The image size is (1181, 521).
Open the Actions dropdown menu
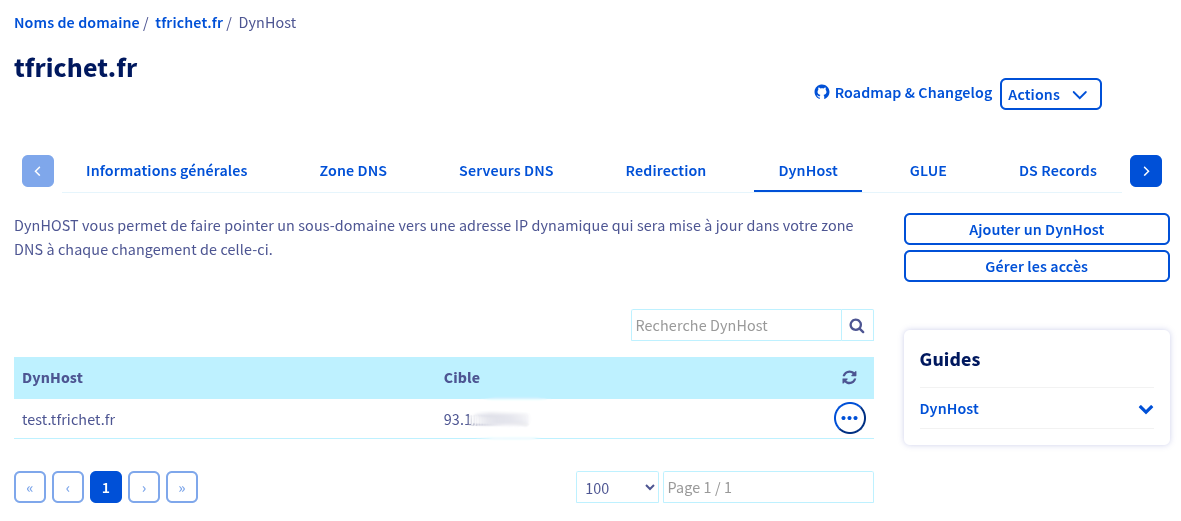[1050, 94]
